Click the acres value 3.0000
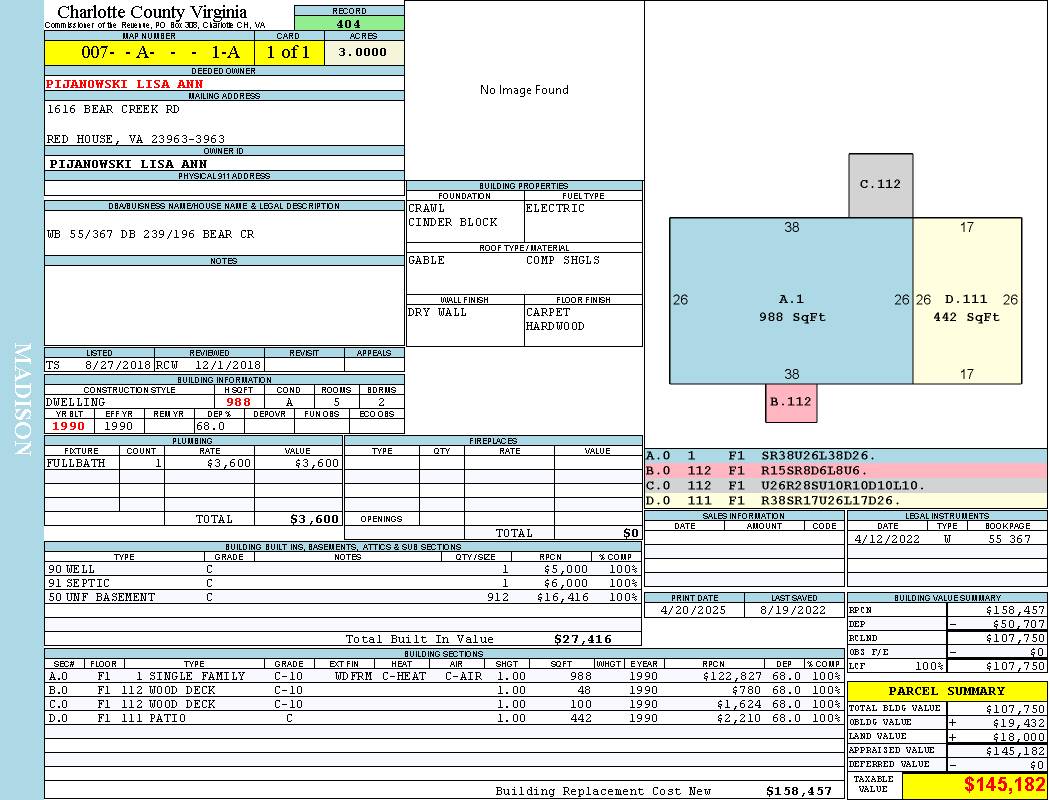This screenshot has width=1050, height=800. point(362,53)
